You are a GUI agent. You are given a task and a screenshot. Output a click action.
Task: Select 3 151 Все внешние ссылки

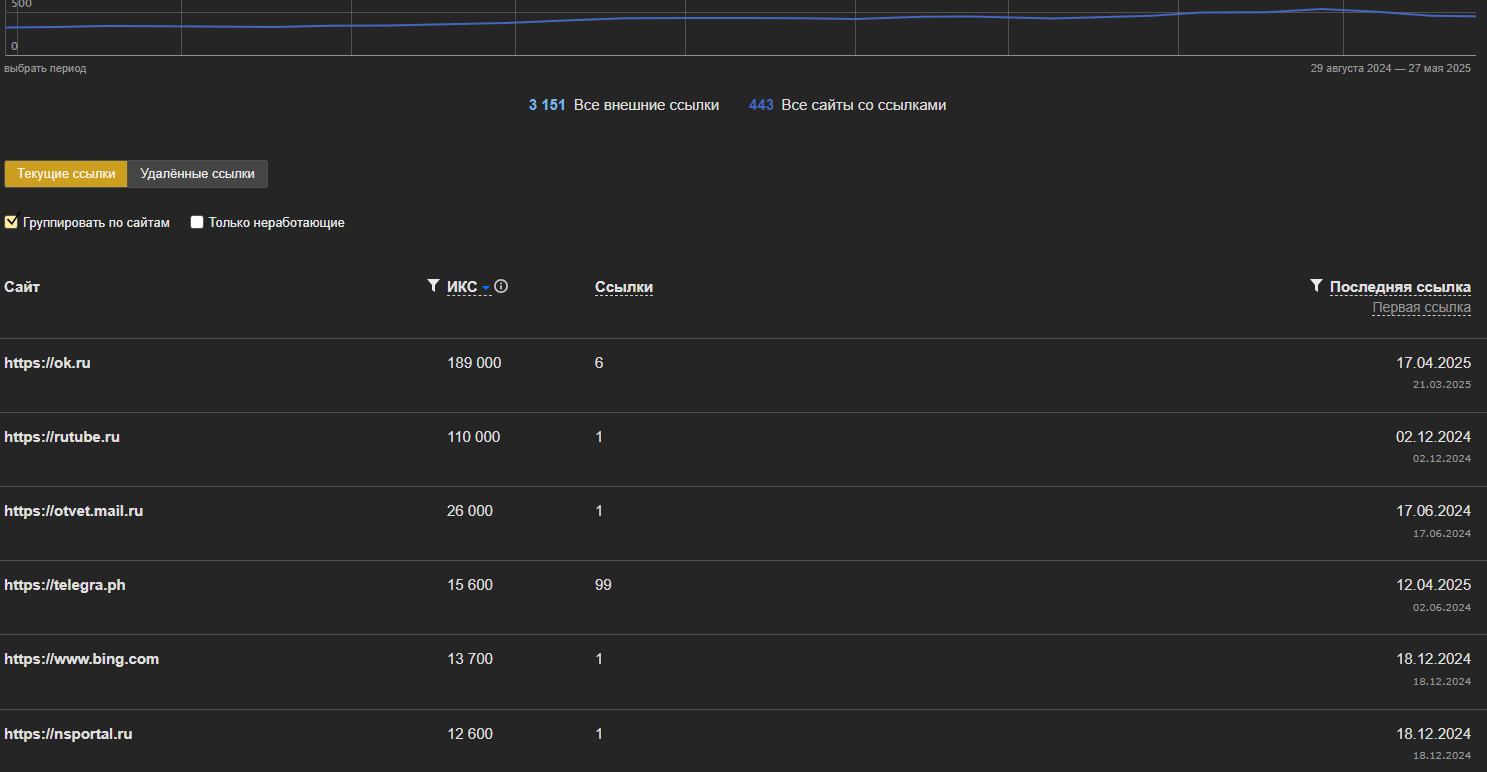click(x=624, y=105)
